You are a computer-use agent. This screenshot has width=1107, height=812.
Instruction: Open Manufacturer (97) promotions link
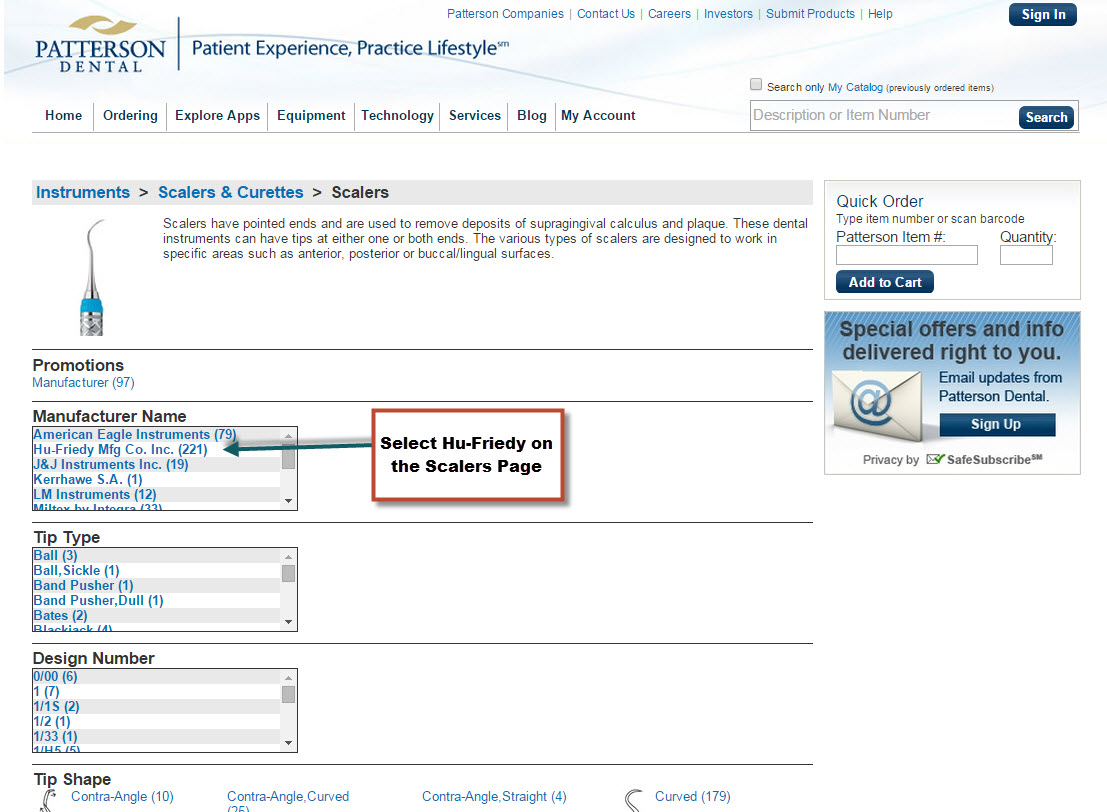(83, 382)
